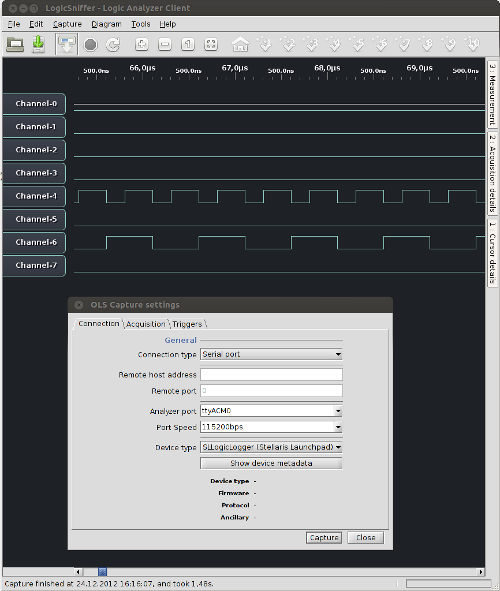
Task: Select the Channel-7 label
Action: 34,265
